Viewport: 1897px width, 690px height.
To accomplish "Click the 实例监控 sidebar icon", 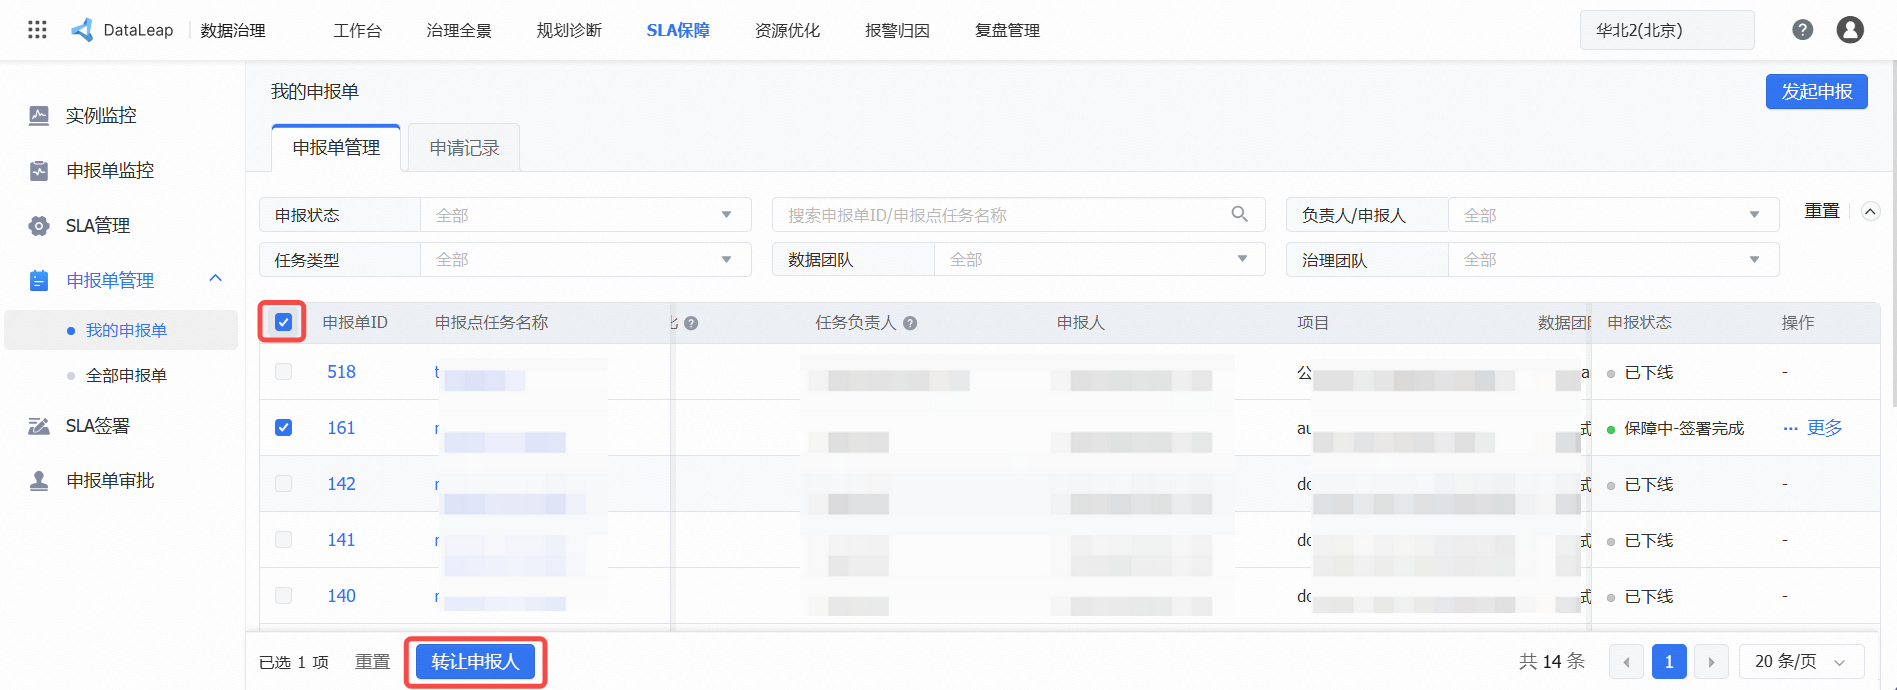I will tap(39, 115).
